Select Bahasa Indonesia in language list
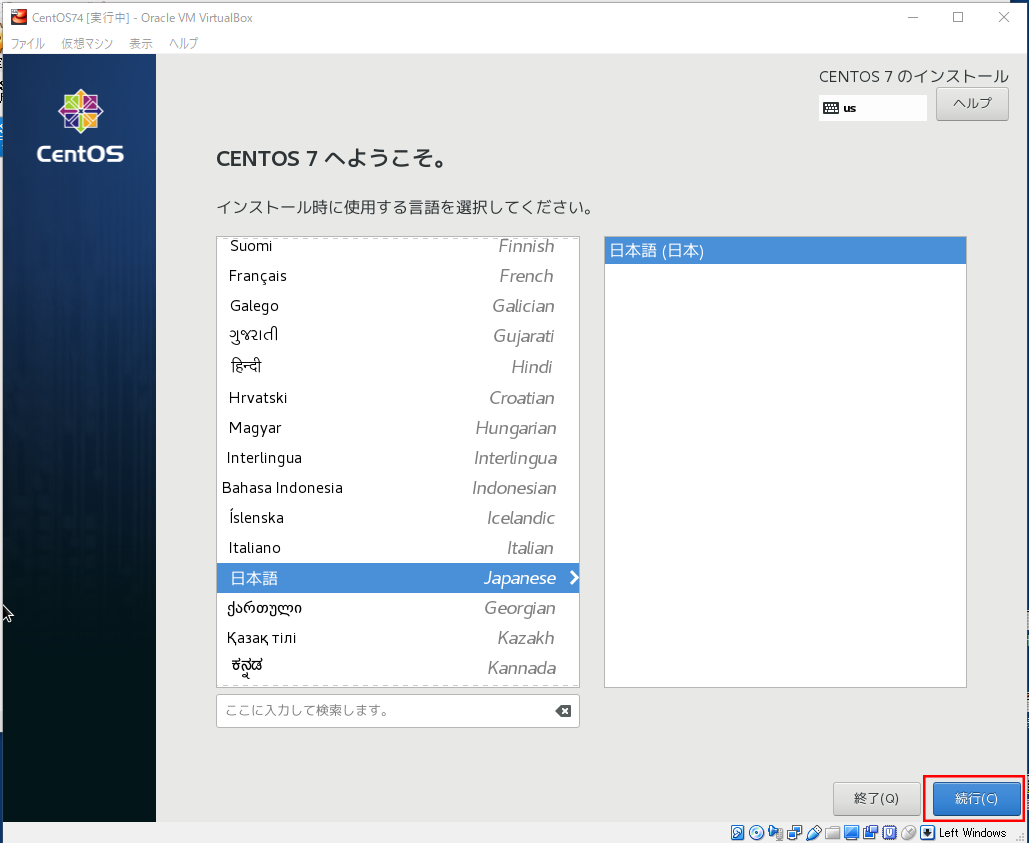 click(x=398, y=488)
